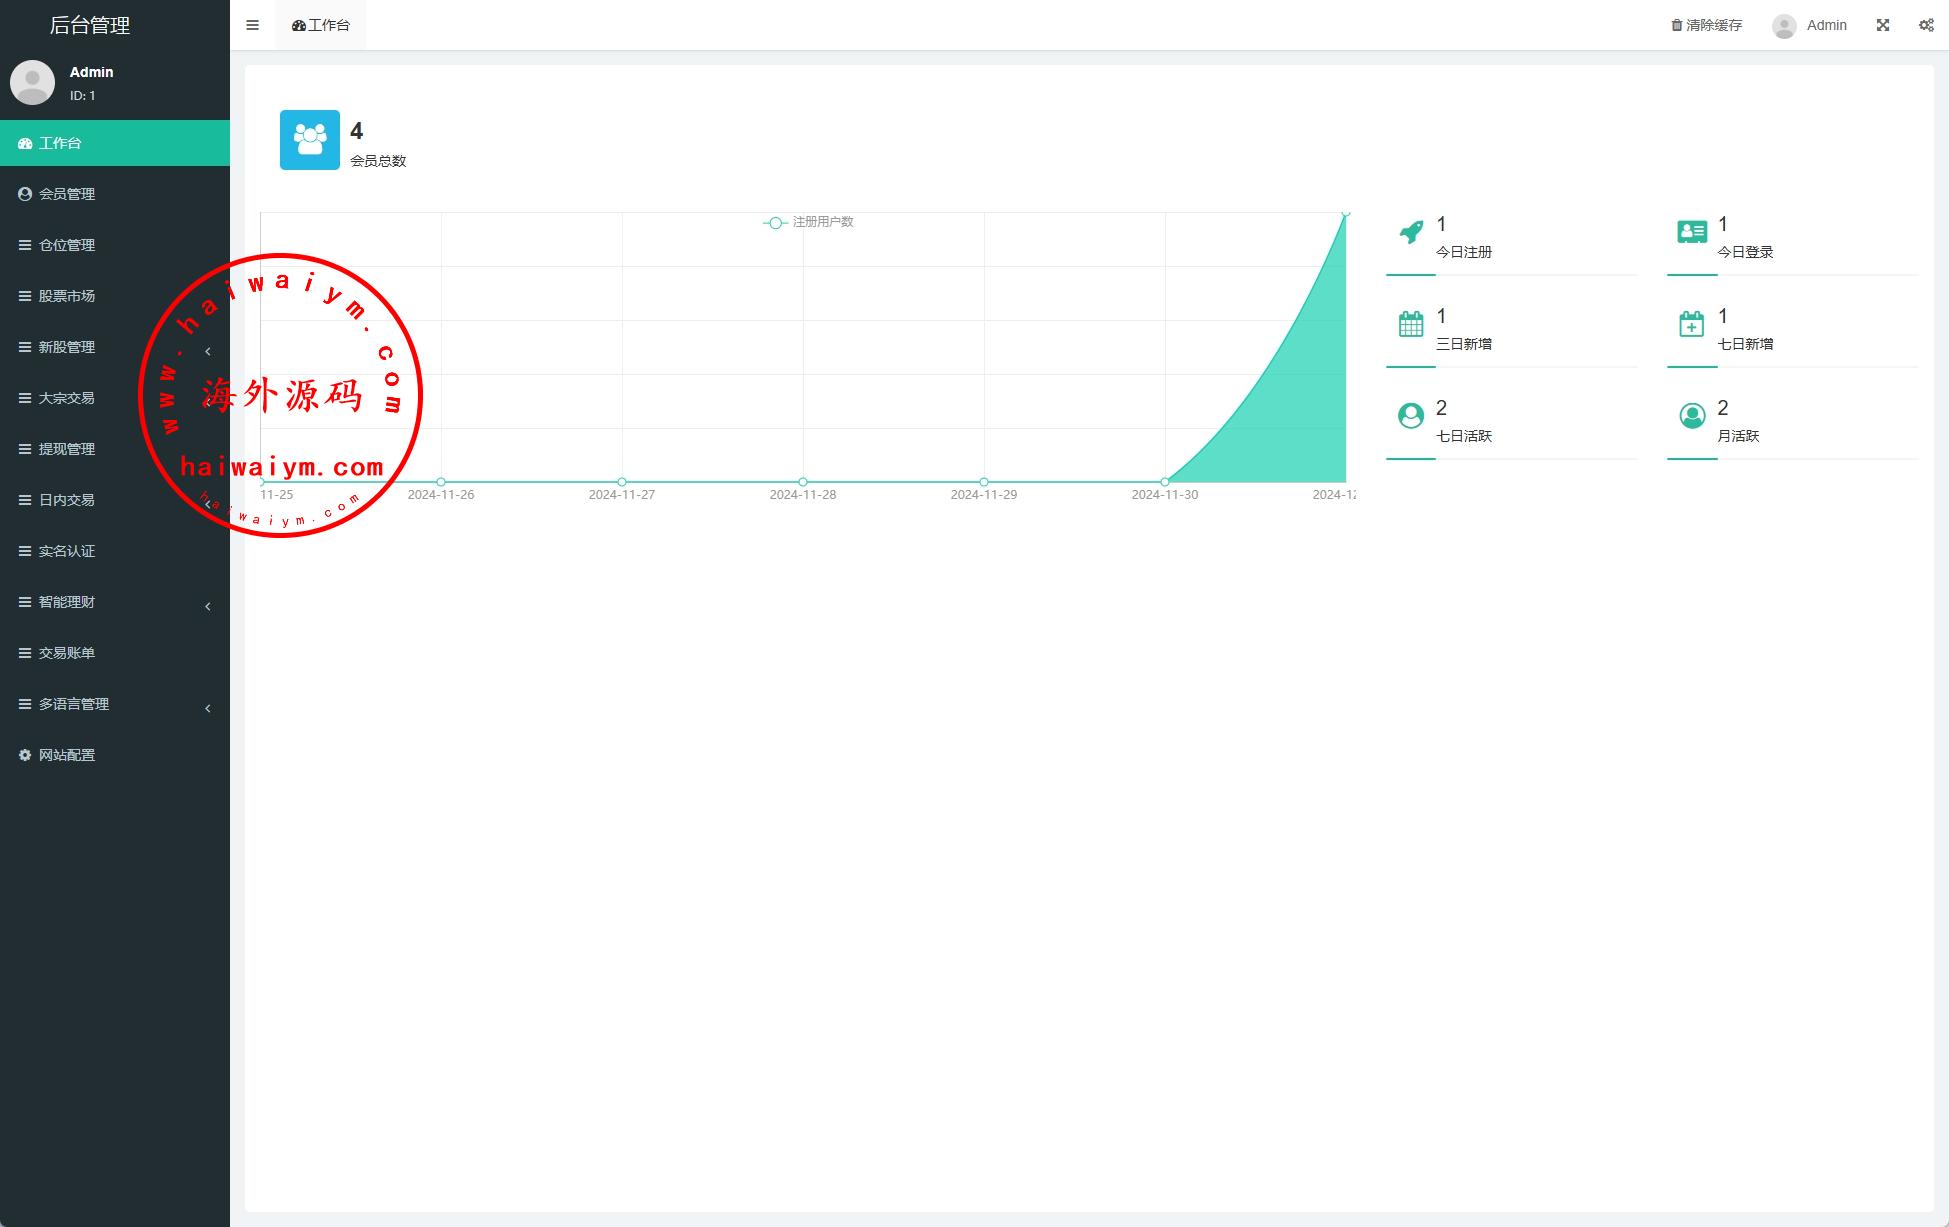Viewport: 1949px width, 1227px height.
Task: Open theme settings gears icon
Action: coord(1926,25)
